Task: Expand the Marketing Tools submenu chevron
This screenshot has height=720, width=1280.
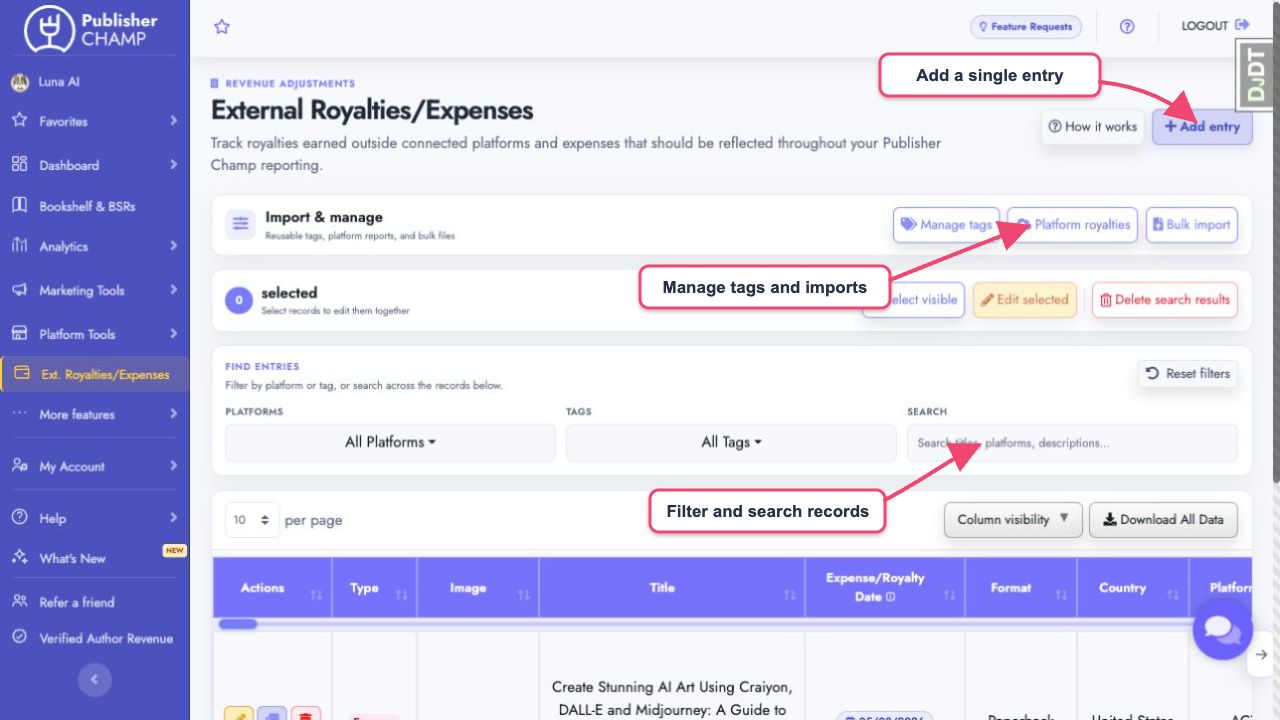Action: coord(174,290)
